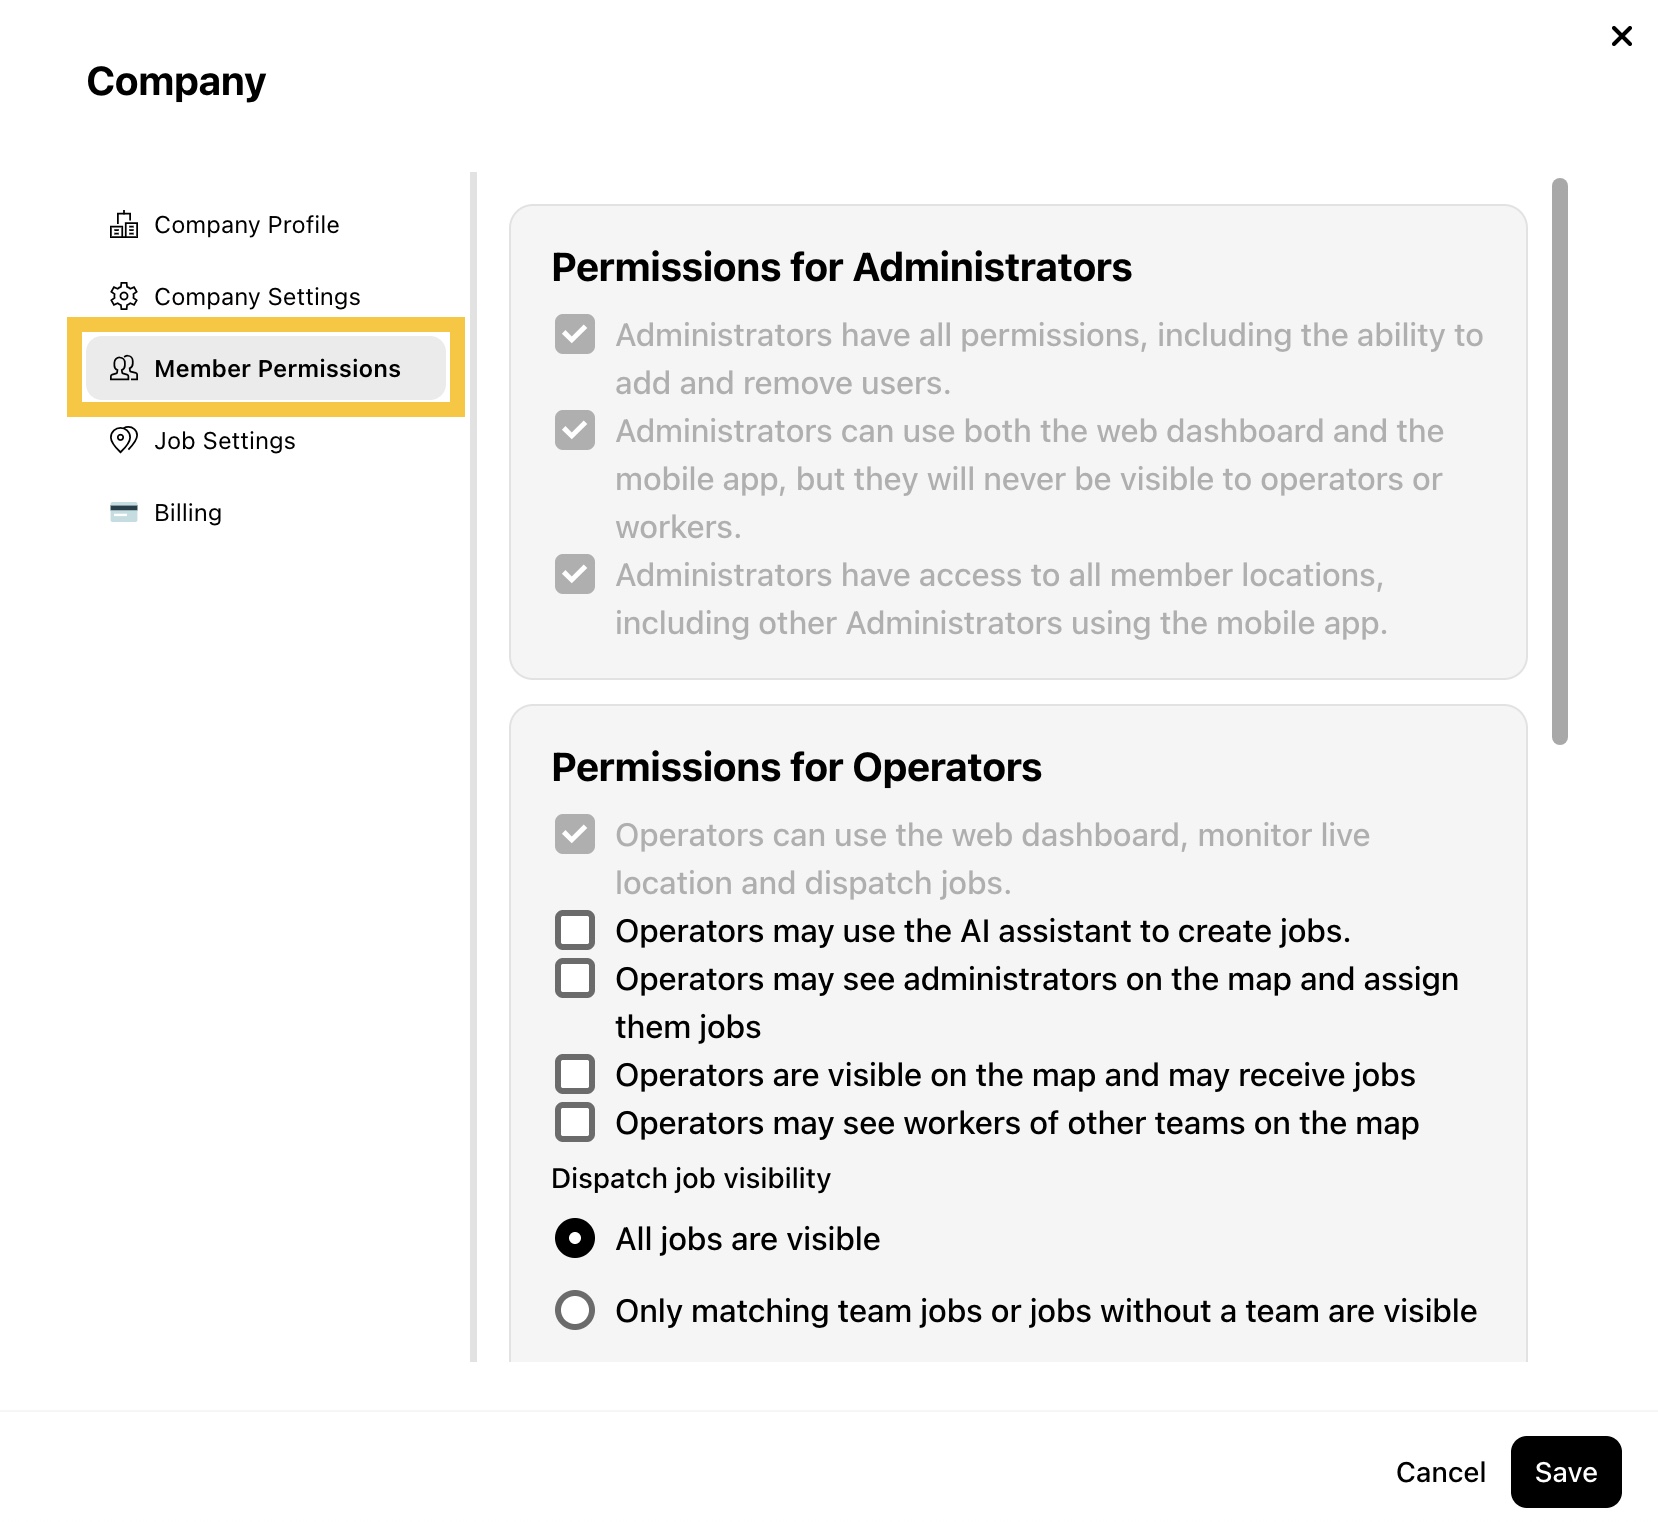Click the Job Settings map pin icon
The height and width of the screenshot is (1522, 1658).
point(124,441)
